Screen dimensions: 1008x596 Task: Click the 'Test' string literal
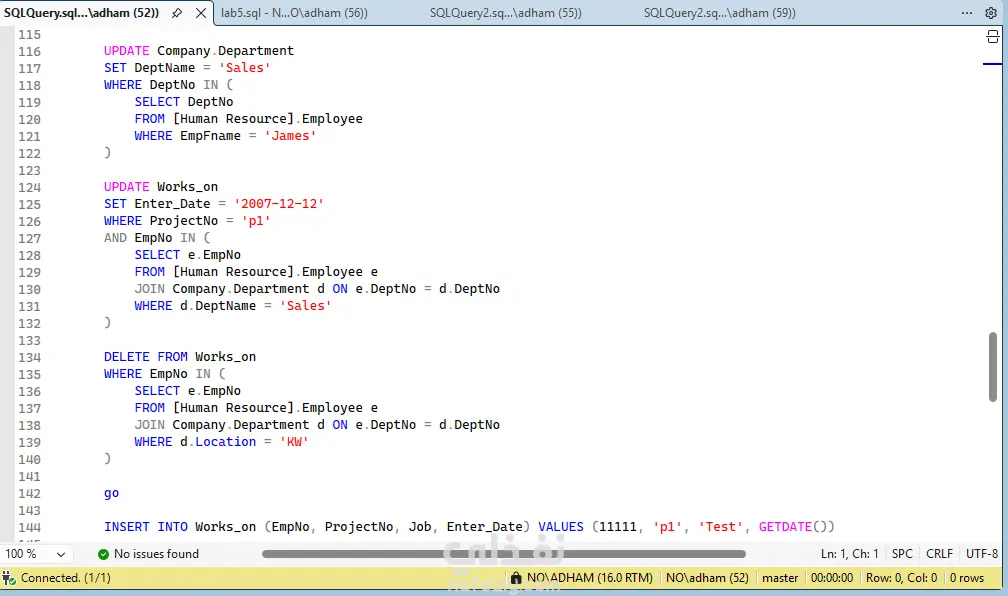click(721, 527)
